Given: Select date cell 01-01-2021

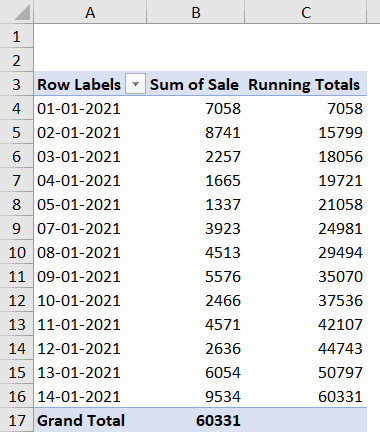Looking at the screenshot, I should coord(90,108).
